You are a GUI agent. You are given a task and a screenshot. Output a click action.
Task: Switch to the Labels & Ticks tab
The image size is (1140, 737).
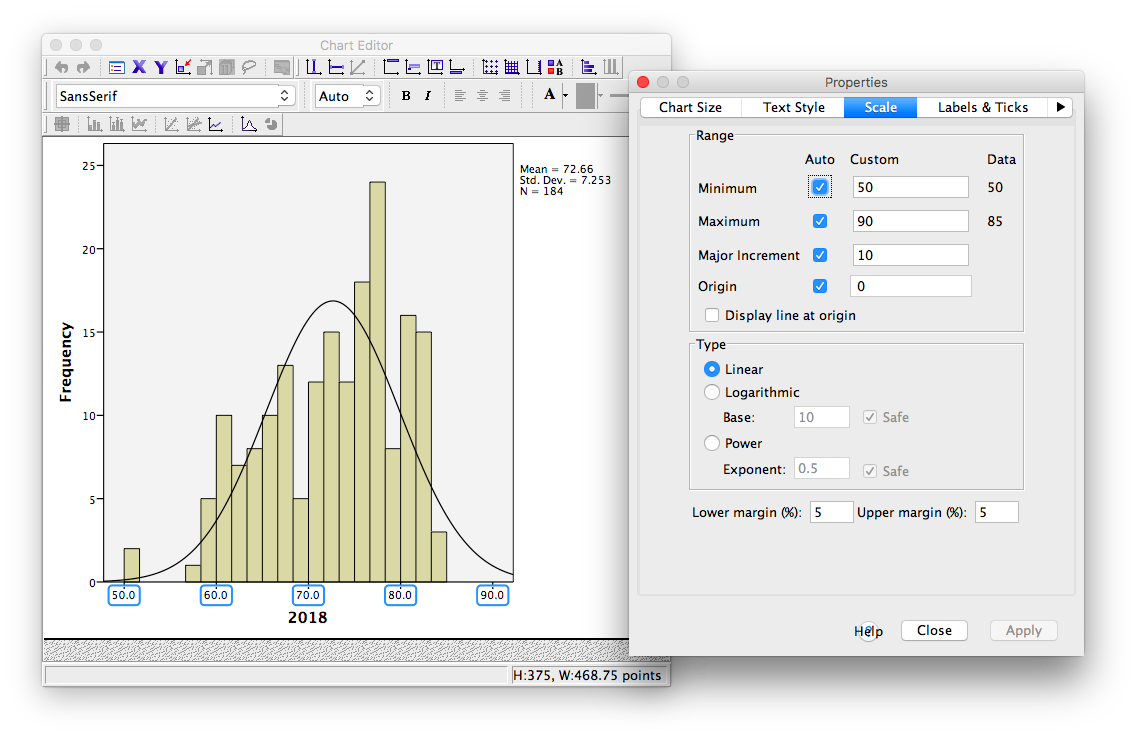coord(983,107)
